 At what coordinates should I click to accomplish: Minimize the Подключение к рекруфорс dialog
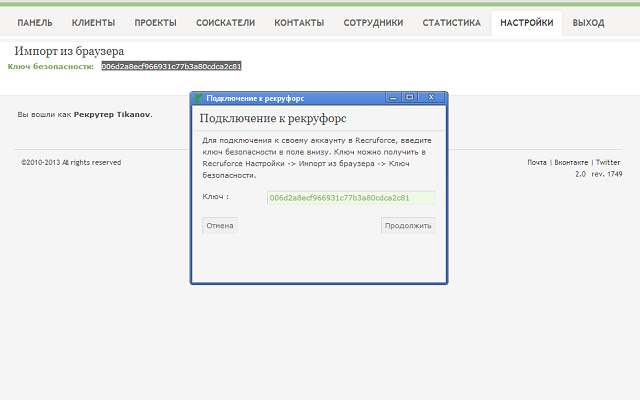393,98
